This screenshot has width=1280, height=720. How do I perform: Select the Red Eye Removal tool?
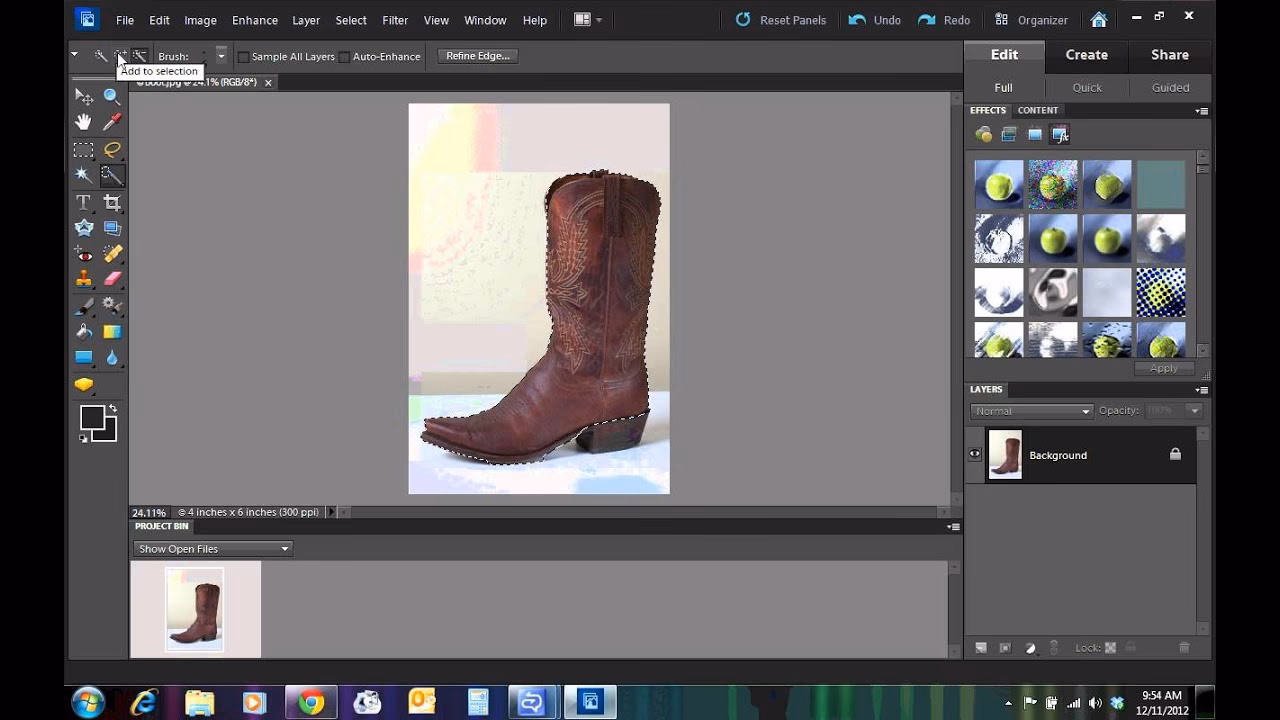tap(84, 254)
